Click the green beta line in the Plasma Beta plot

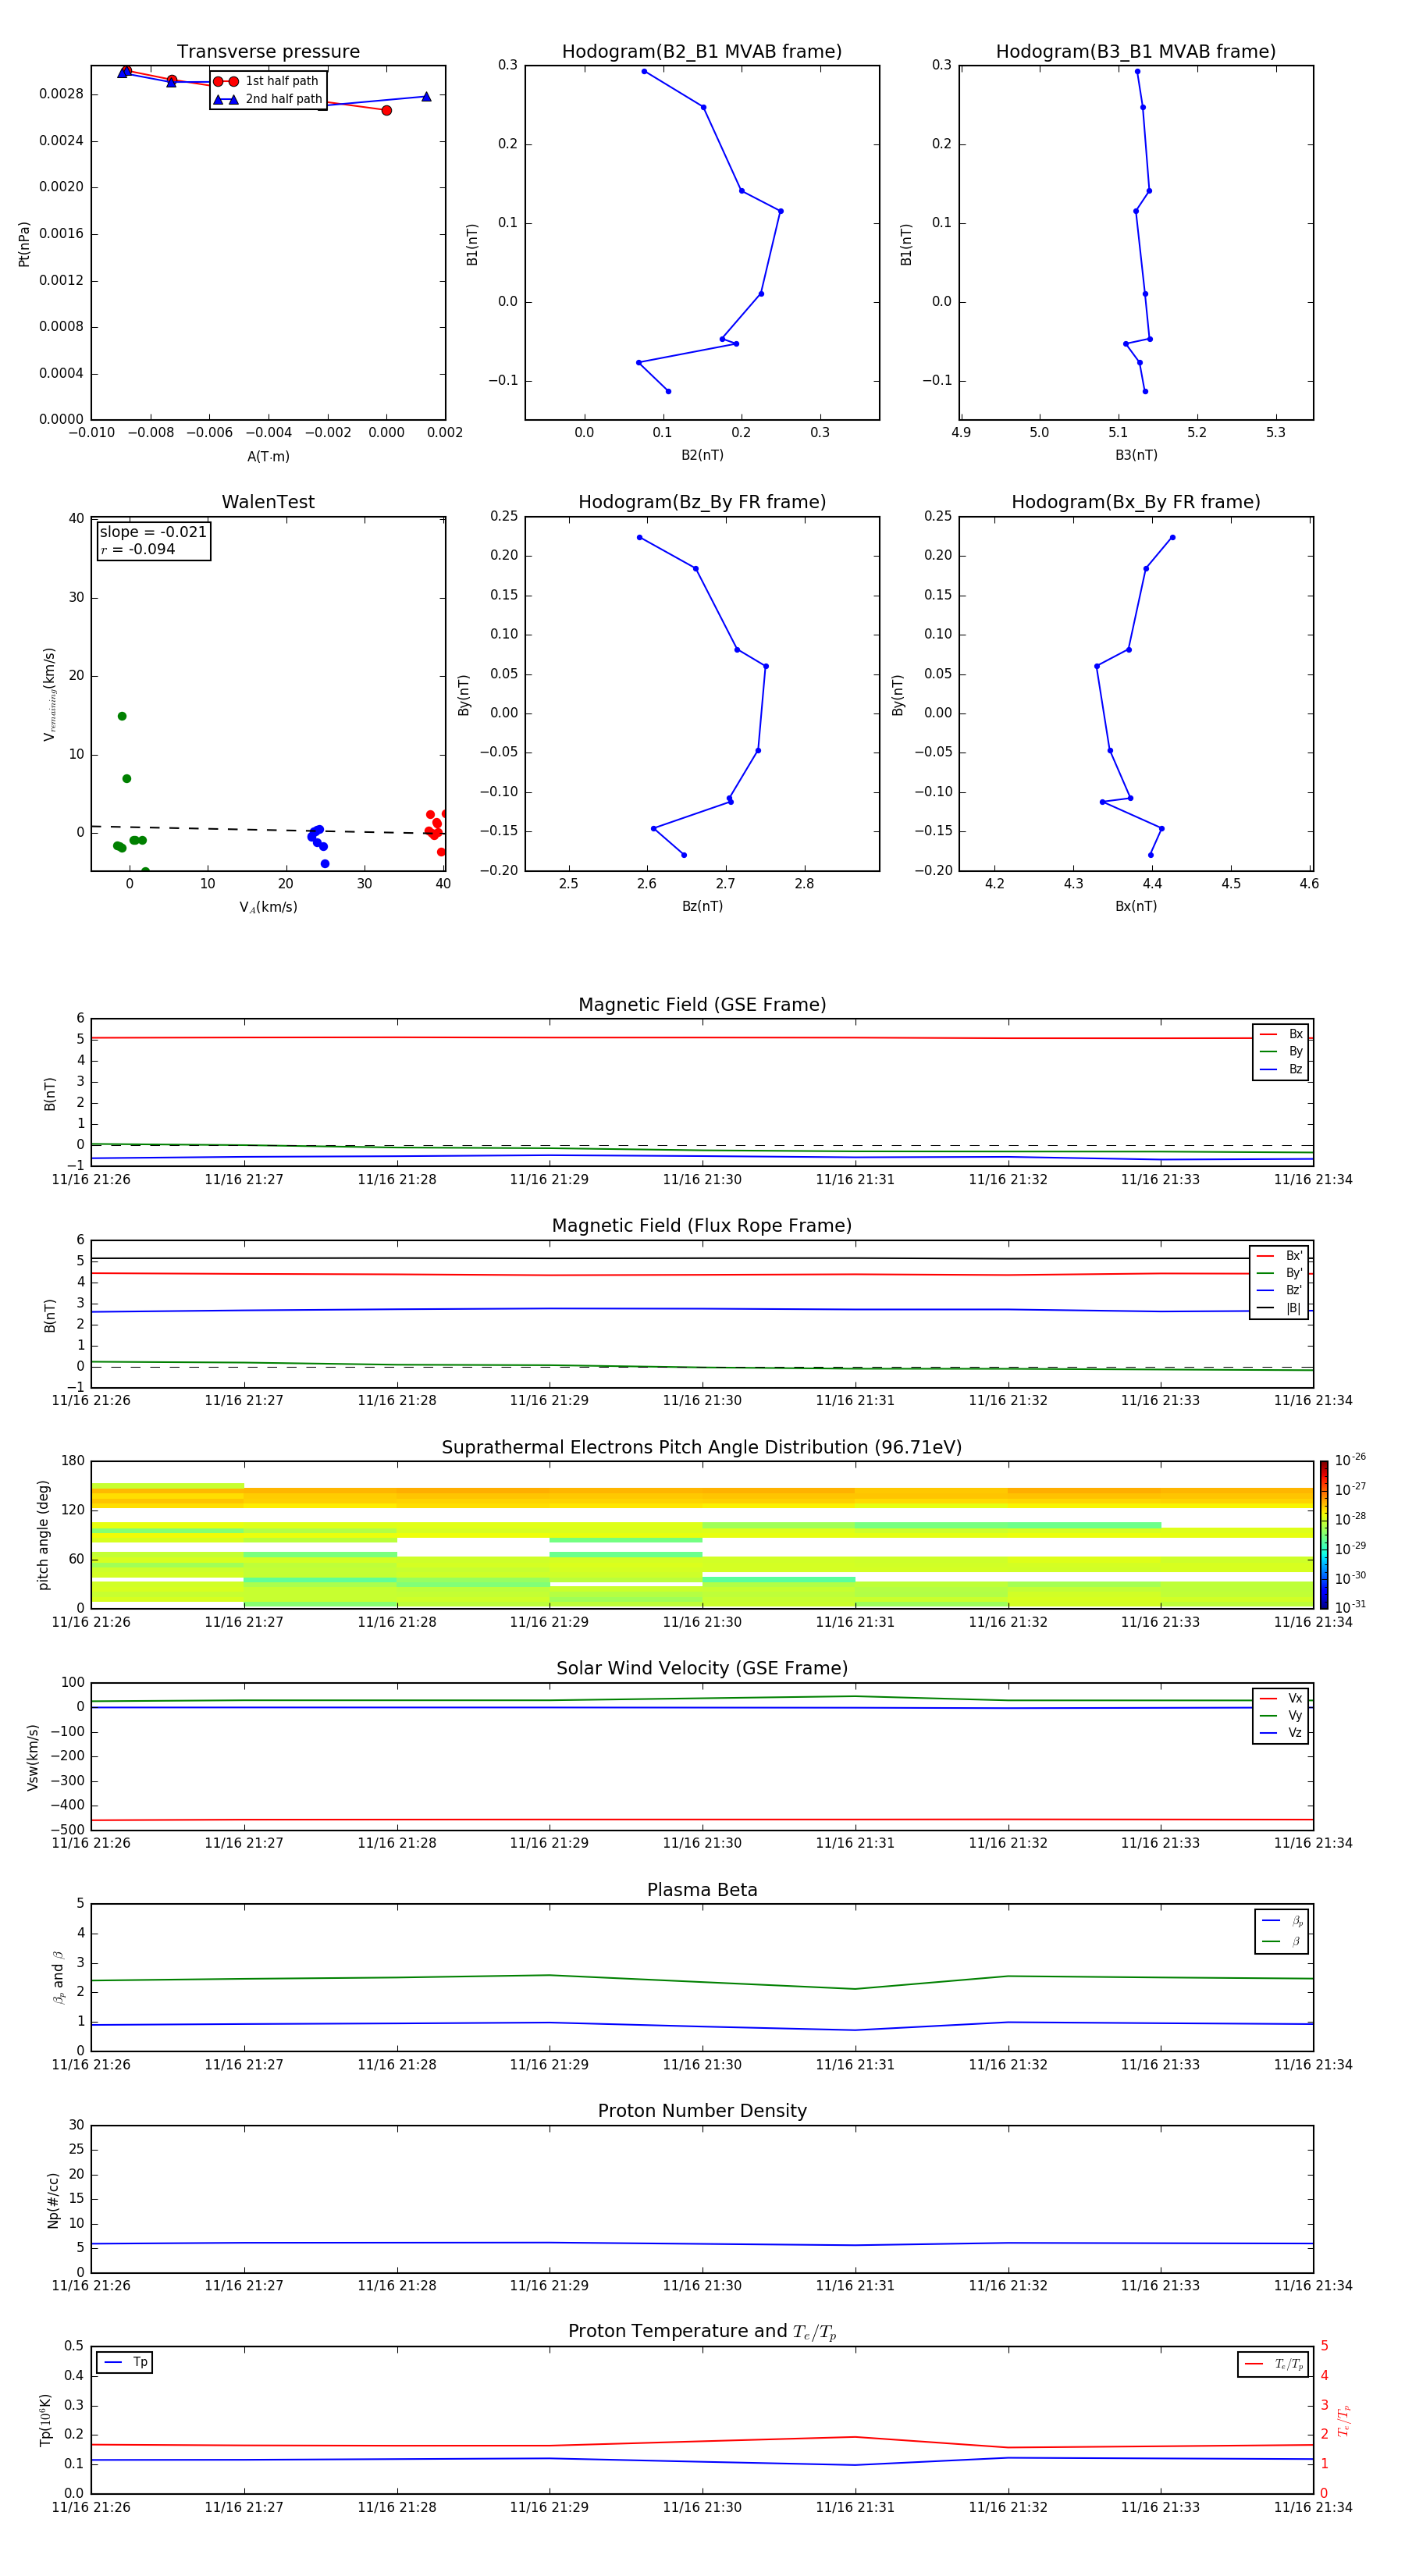point(702,1982)
